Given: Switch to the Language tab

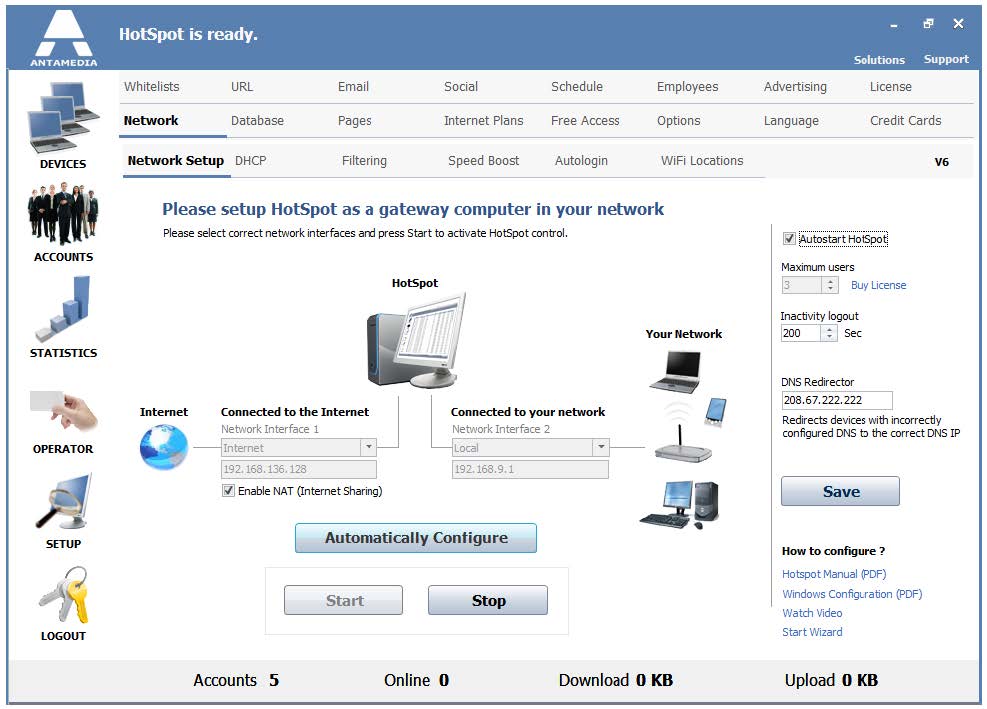Looking at the screenshot, I should (x=791, y=121).
